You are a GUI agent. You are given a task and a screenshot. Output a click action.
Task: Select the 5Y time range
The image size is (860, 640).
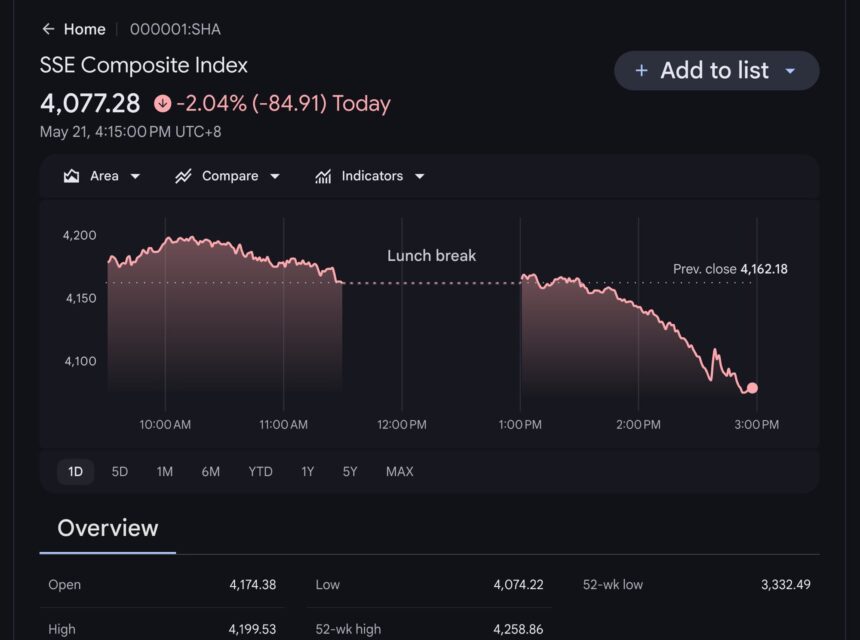350,472
